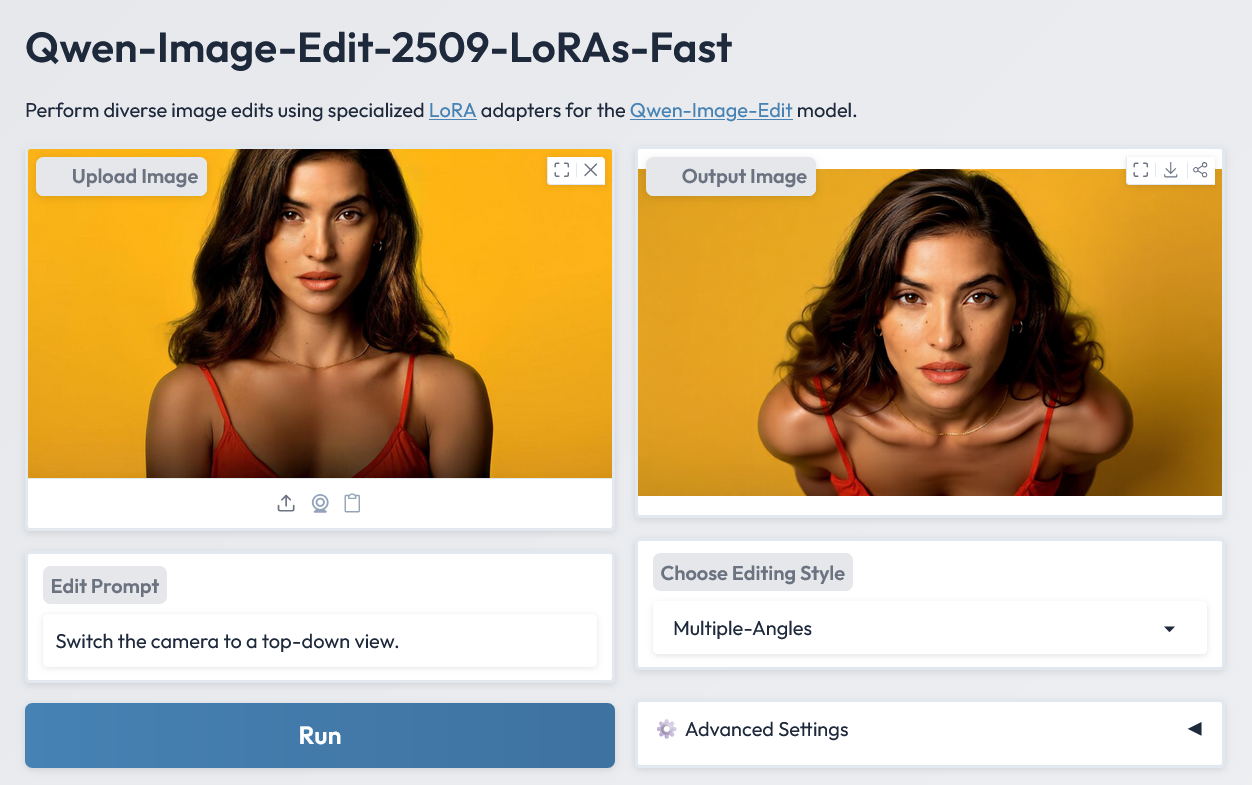Follow the Qwen-Image-Edit model link
This screenshot has height=785, width=1252.
pos(711,110)
